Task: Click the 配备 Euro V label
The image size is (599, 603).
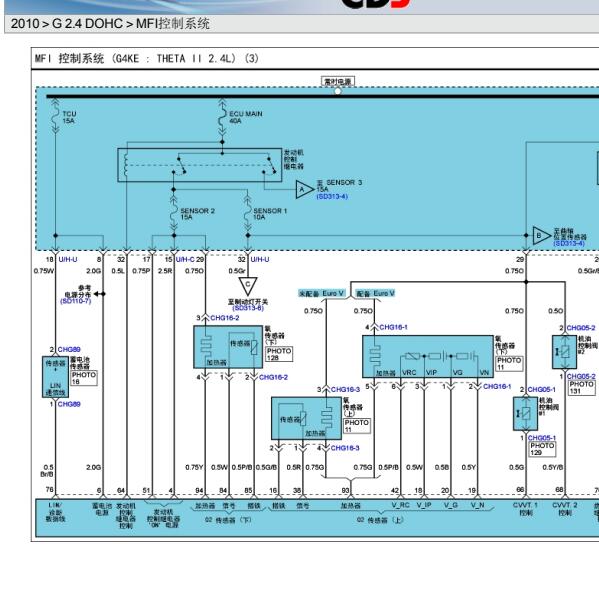Action: pyautogui.click(x=375, y=293)
